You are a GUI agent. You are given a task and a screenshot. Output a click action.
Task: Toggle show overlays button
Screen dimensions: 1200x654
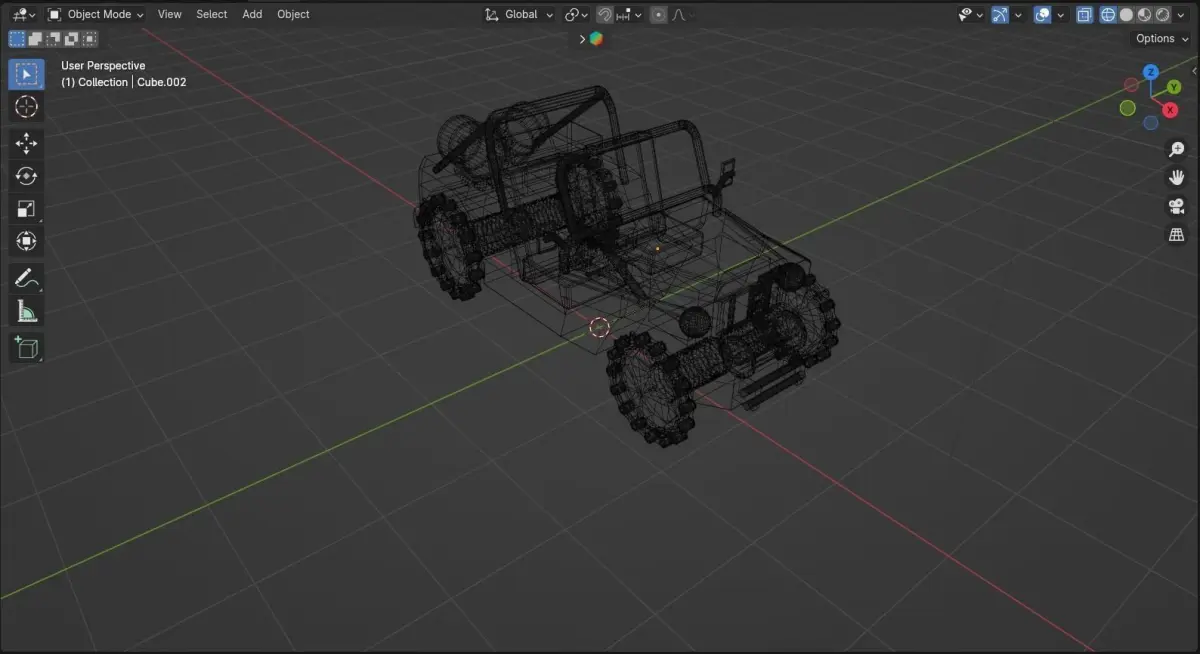point(1042,15)
